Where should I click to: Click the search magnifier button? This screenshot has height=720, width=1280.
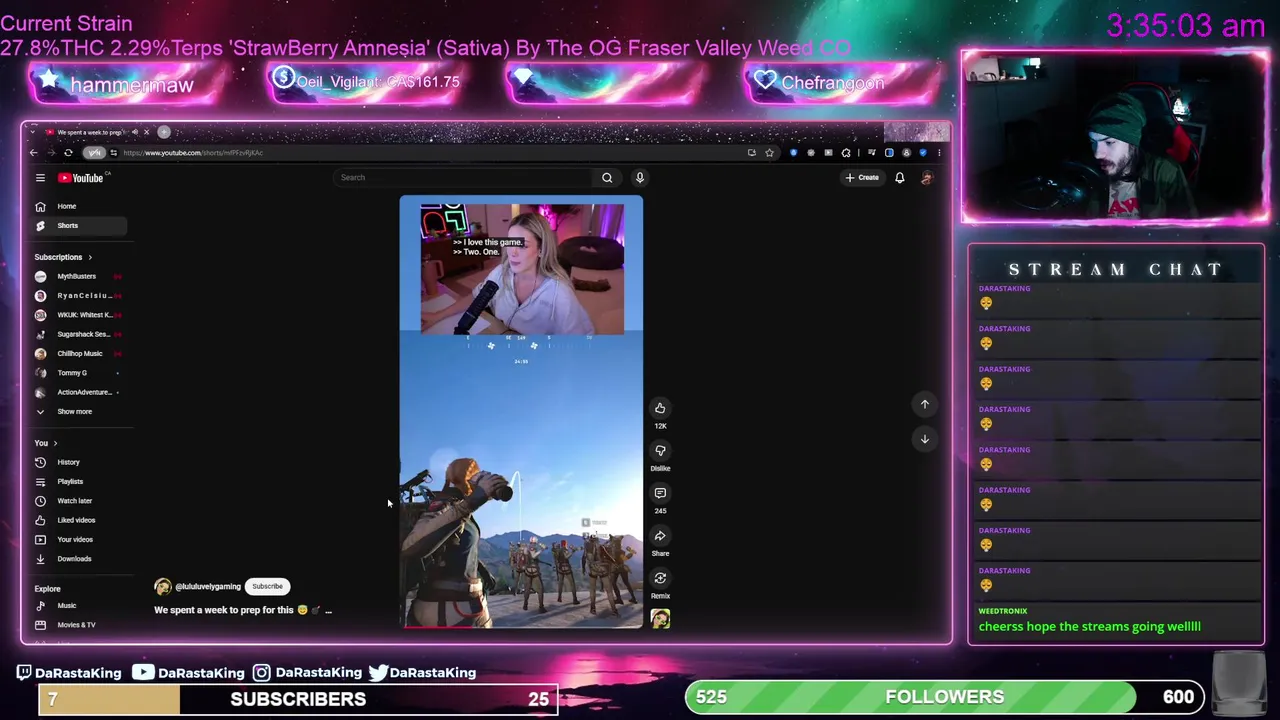pos(607,178)
